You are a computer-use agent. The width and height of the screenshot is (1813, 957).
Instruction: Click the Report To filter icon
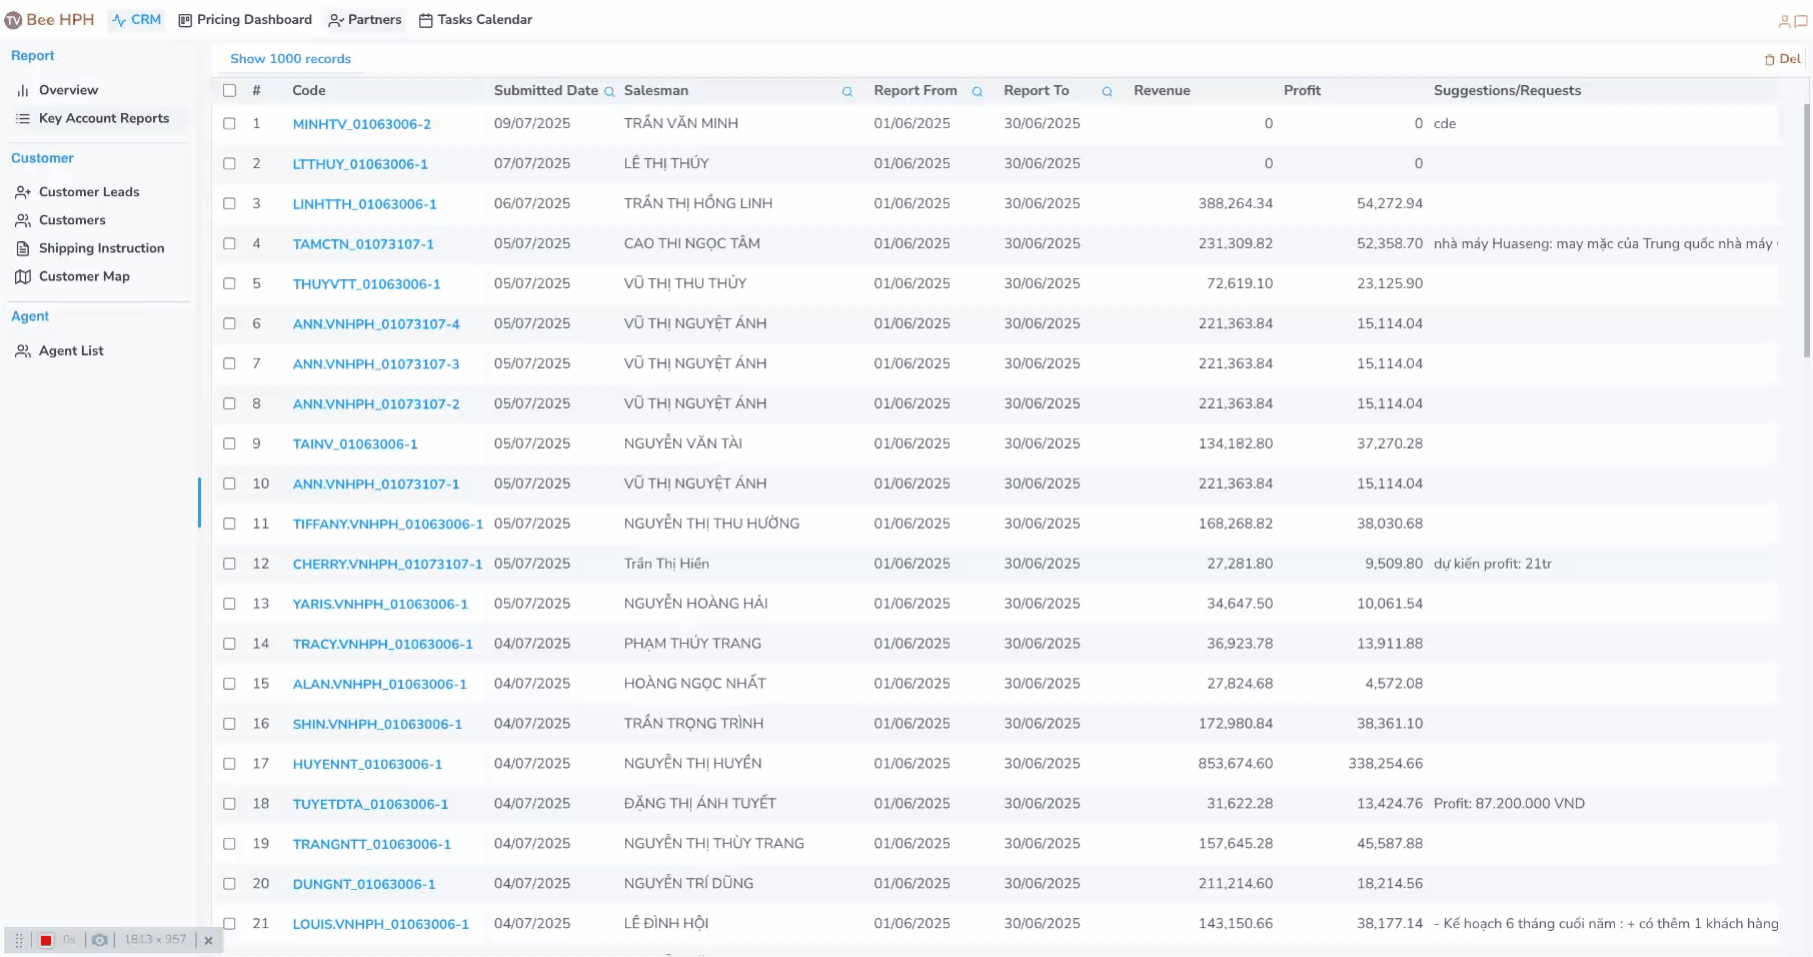(x=1107, y=92)
